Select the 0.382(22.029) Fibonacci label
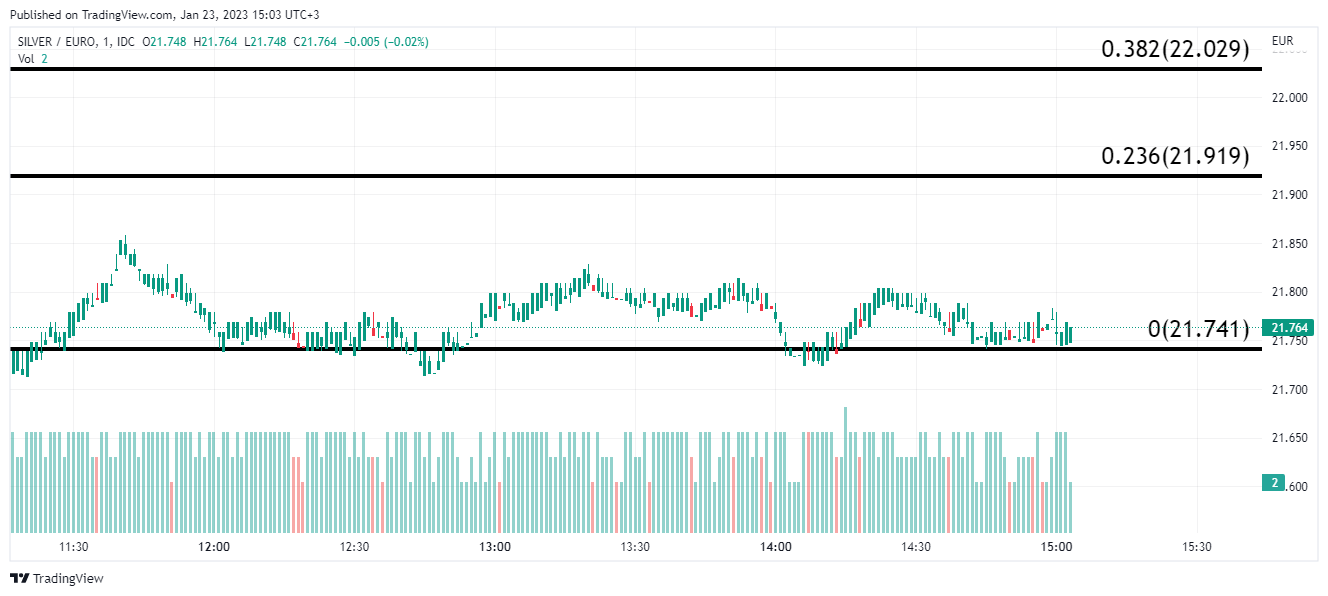The width and height of the screenshot is (1328, 596). coord(1175,49)
